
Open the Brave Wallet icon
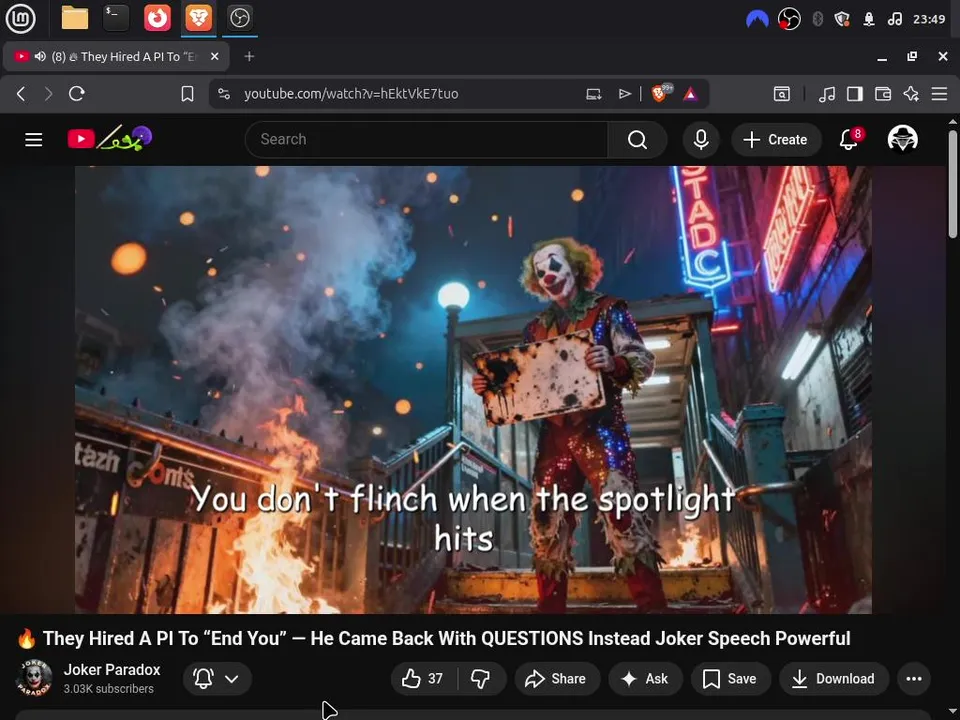point(883,94)
